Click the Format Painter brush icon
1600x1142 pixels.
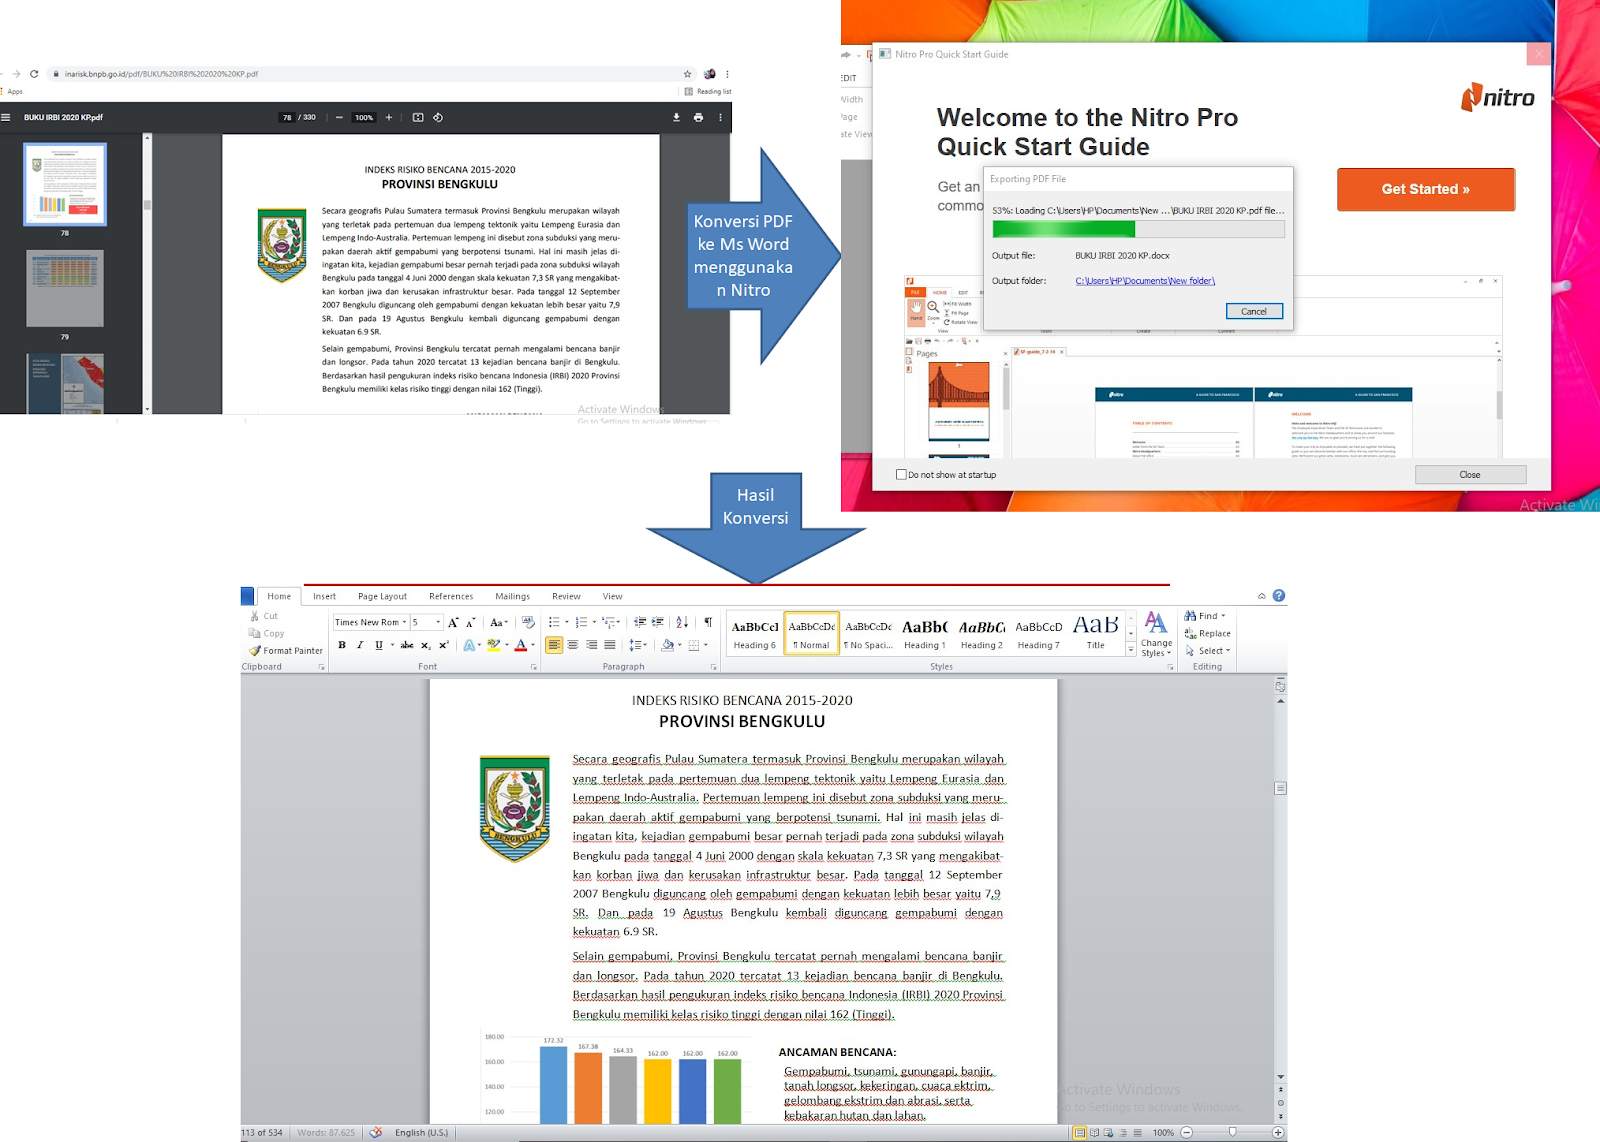[x=255, y=651]
